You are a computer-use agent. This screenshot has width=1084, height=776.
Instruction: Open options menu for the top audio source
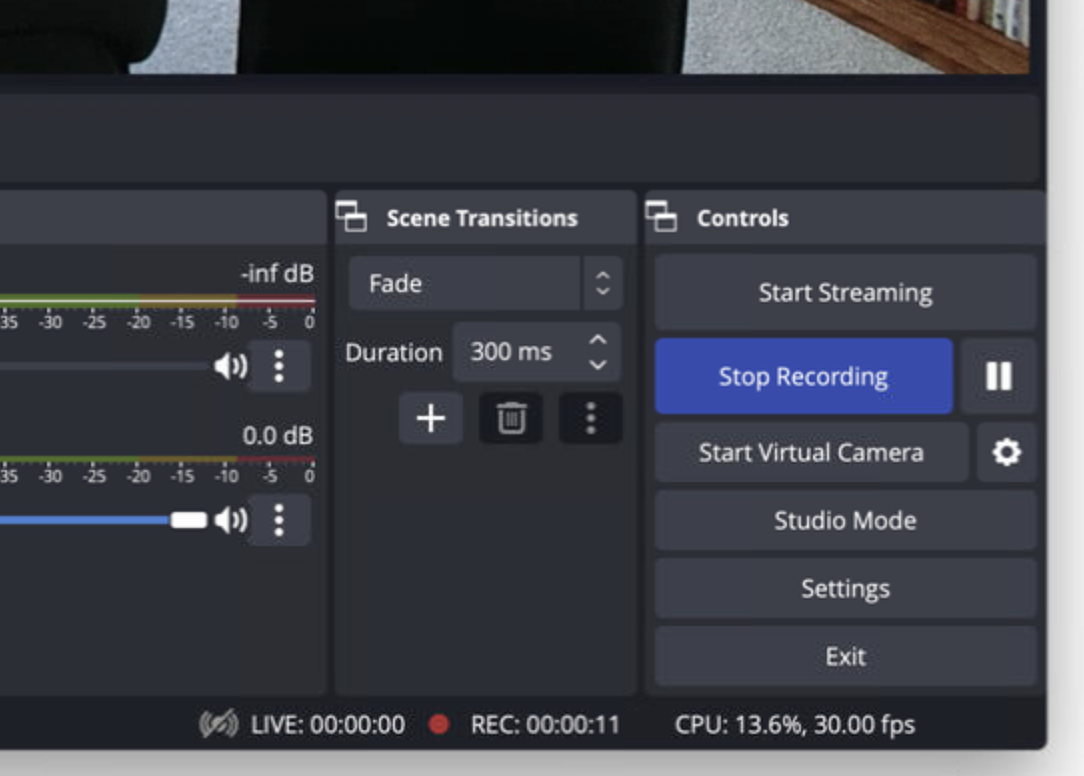(x=281, y=366)
